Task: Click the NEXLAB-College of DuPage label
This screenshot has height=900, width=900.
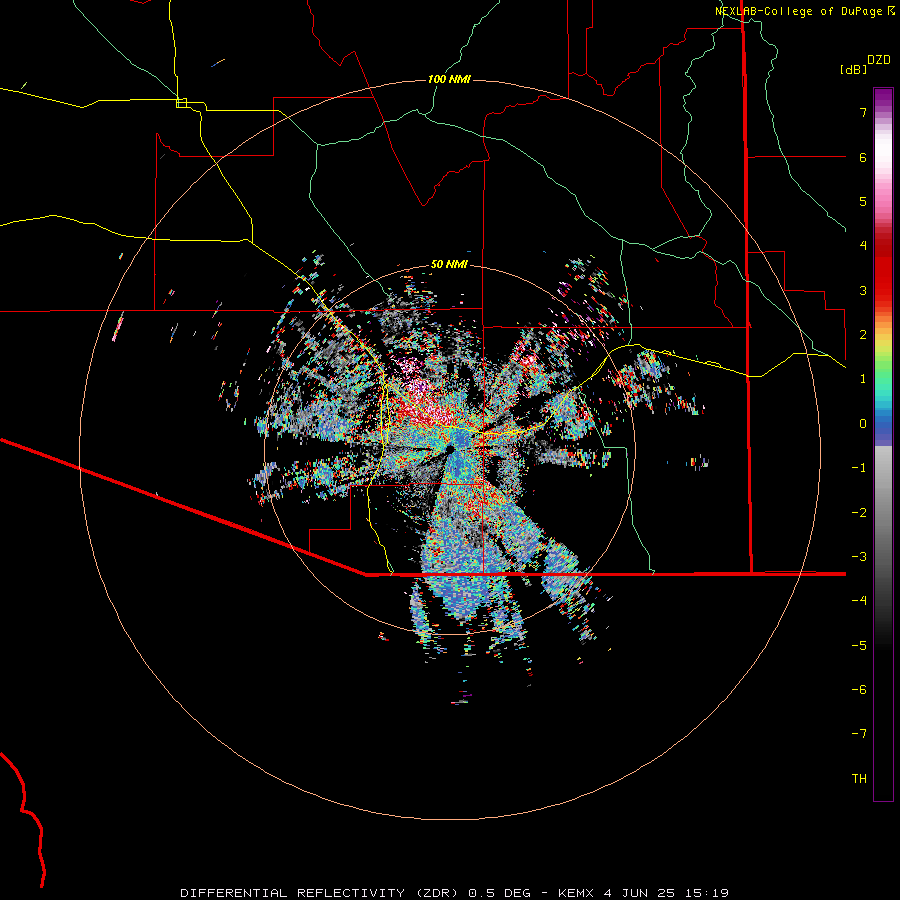Action: click(x=804, y=11)
